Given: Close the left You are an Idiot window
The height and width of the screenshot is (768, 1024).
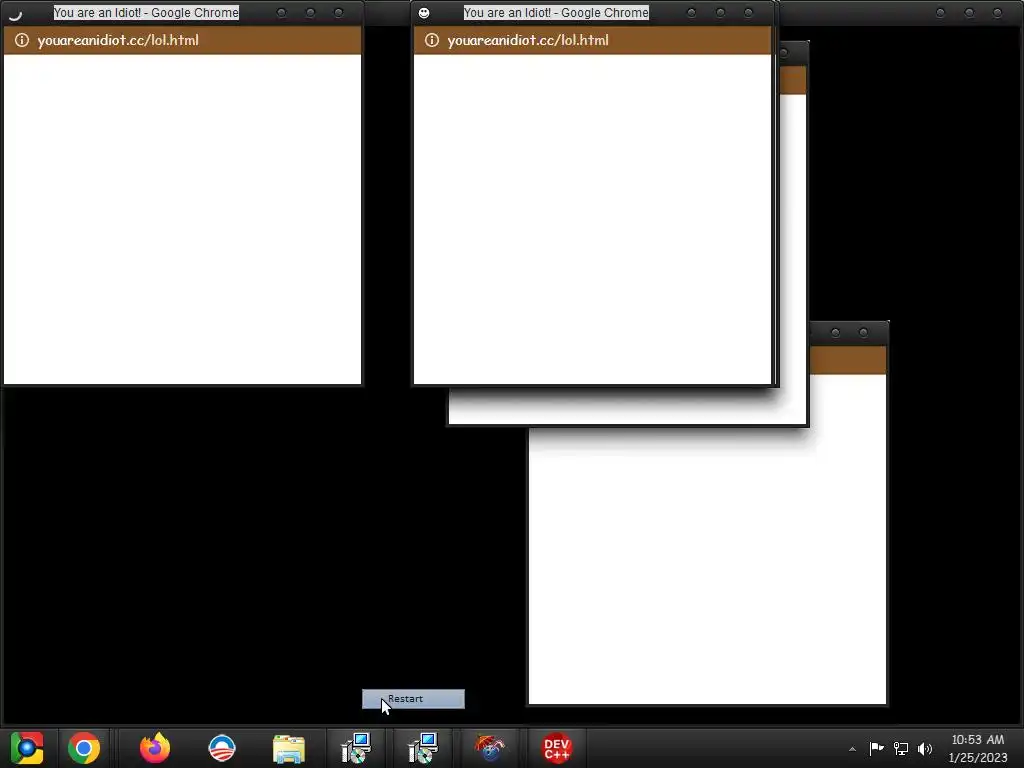Looking at the screenshot, I should (x=338, y=12).
